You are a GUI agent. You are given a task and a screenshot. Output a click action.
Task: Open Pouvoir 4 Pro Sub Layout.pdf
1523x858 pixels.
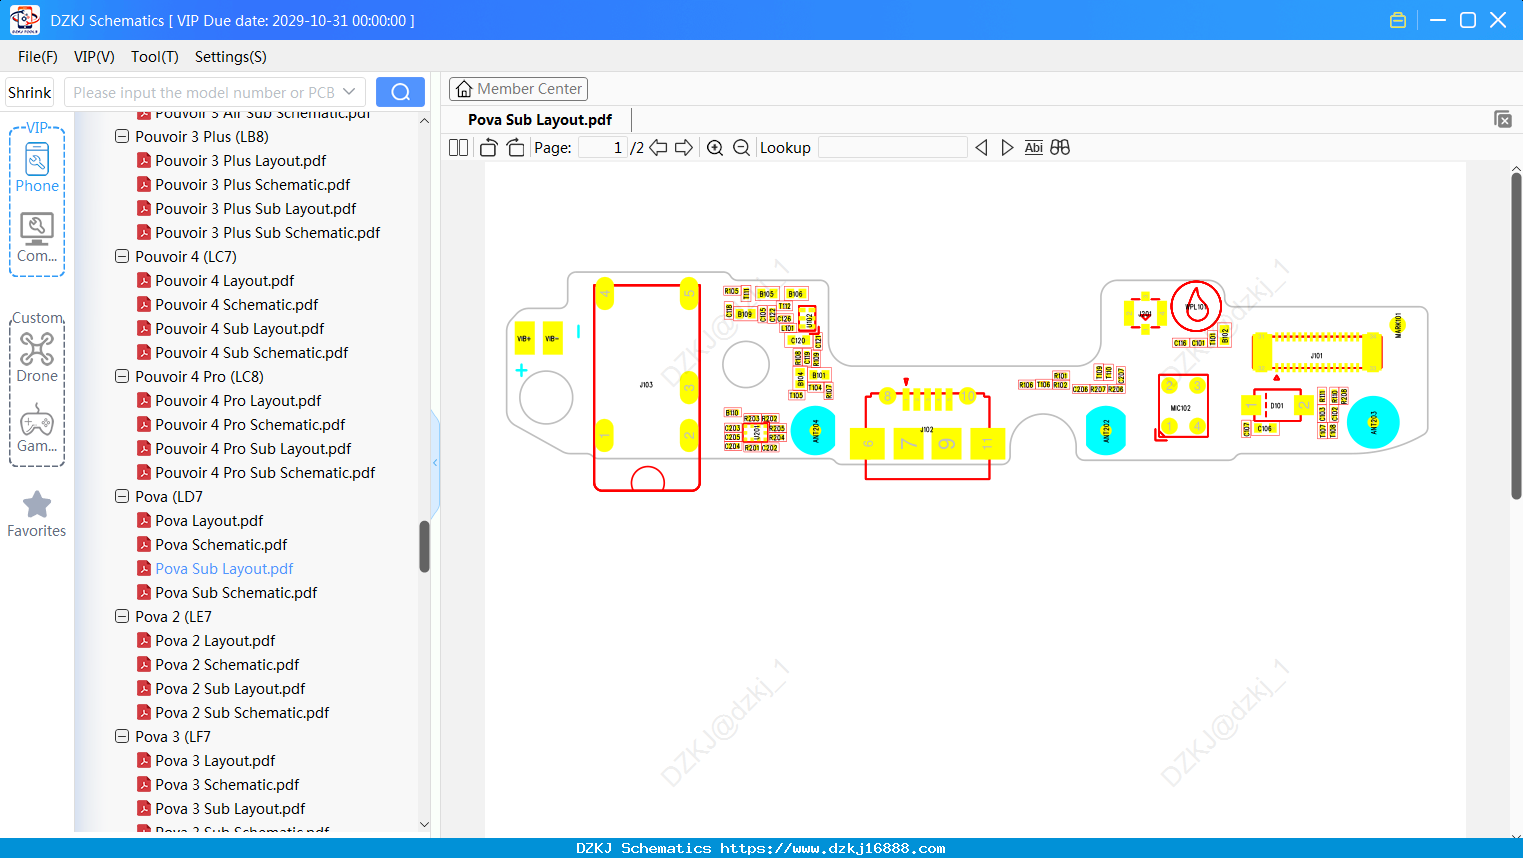pos(254,448)
